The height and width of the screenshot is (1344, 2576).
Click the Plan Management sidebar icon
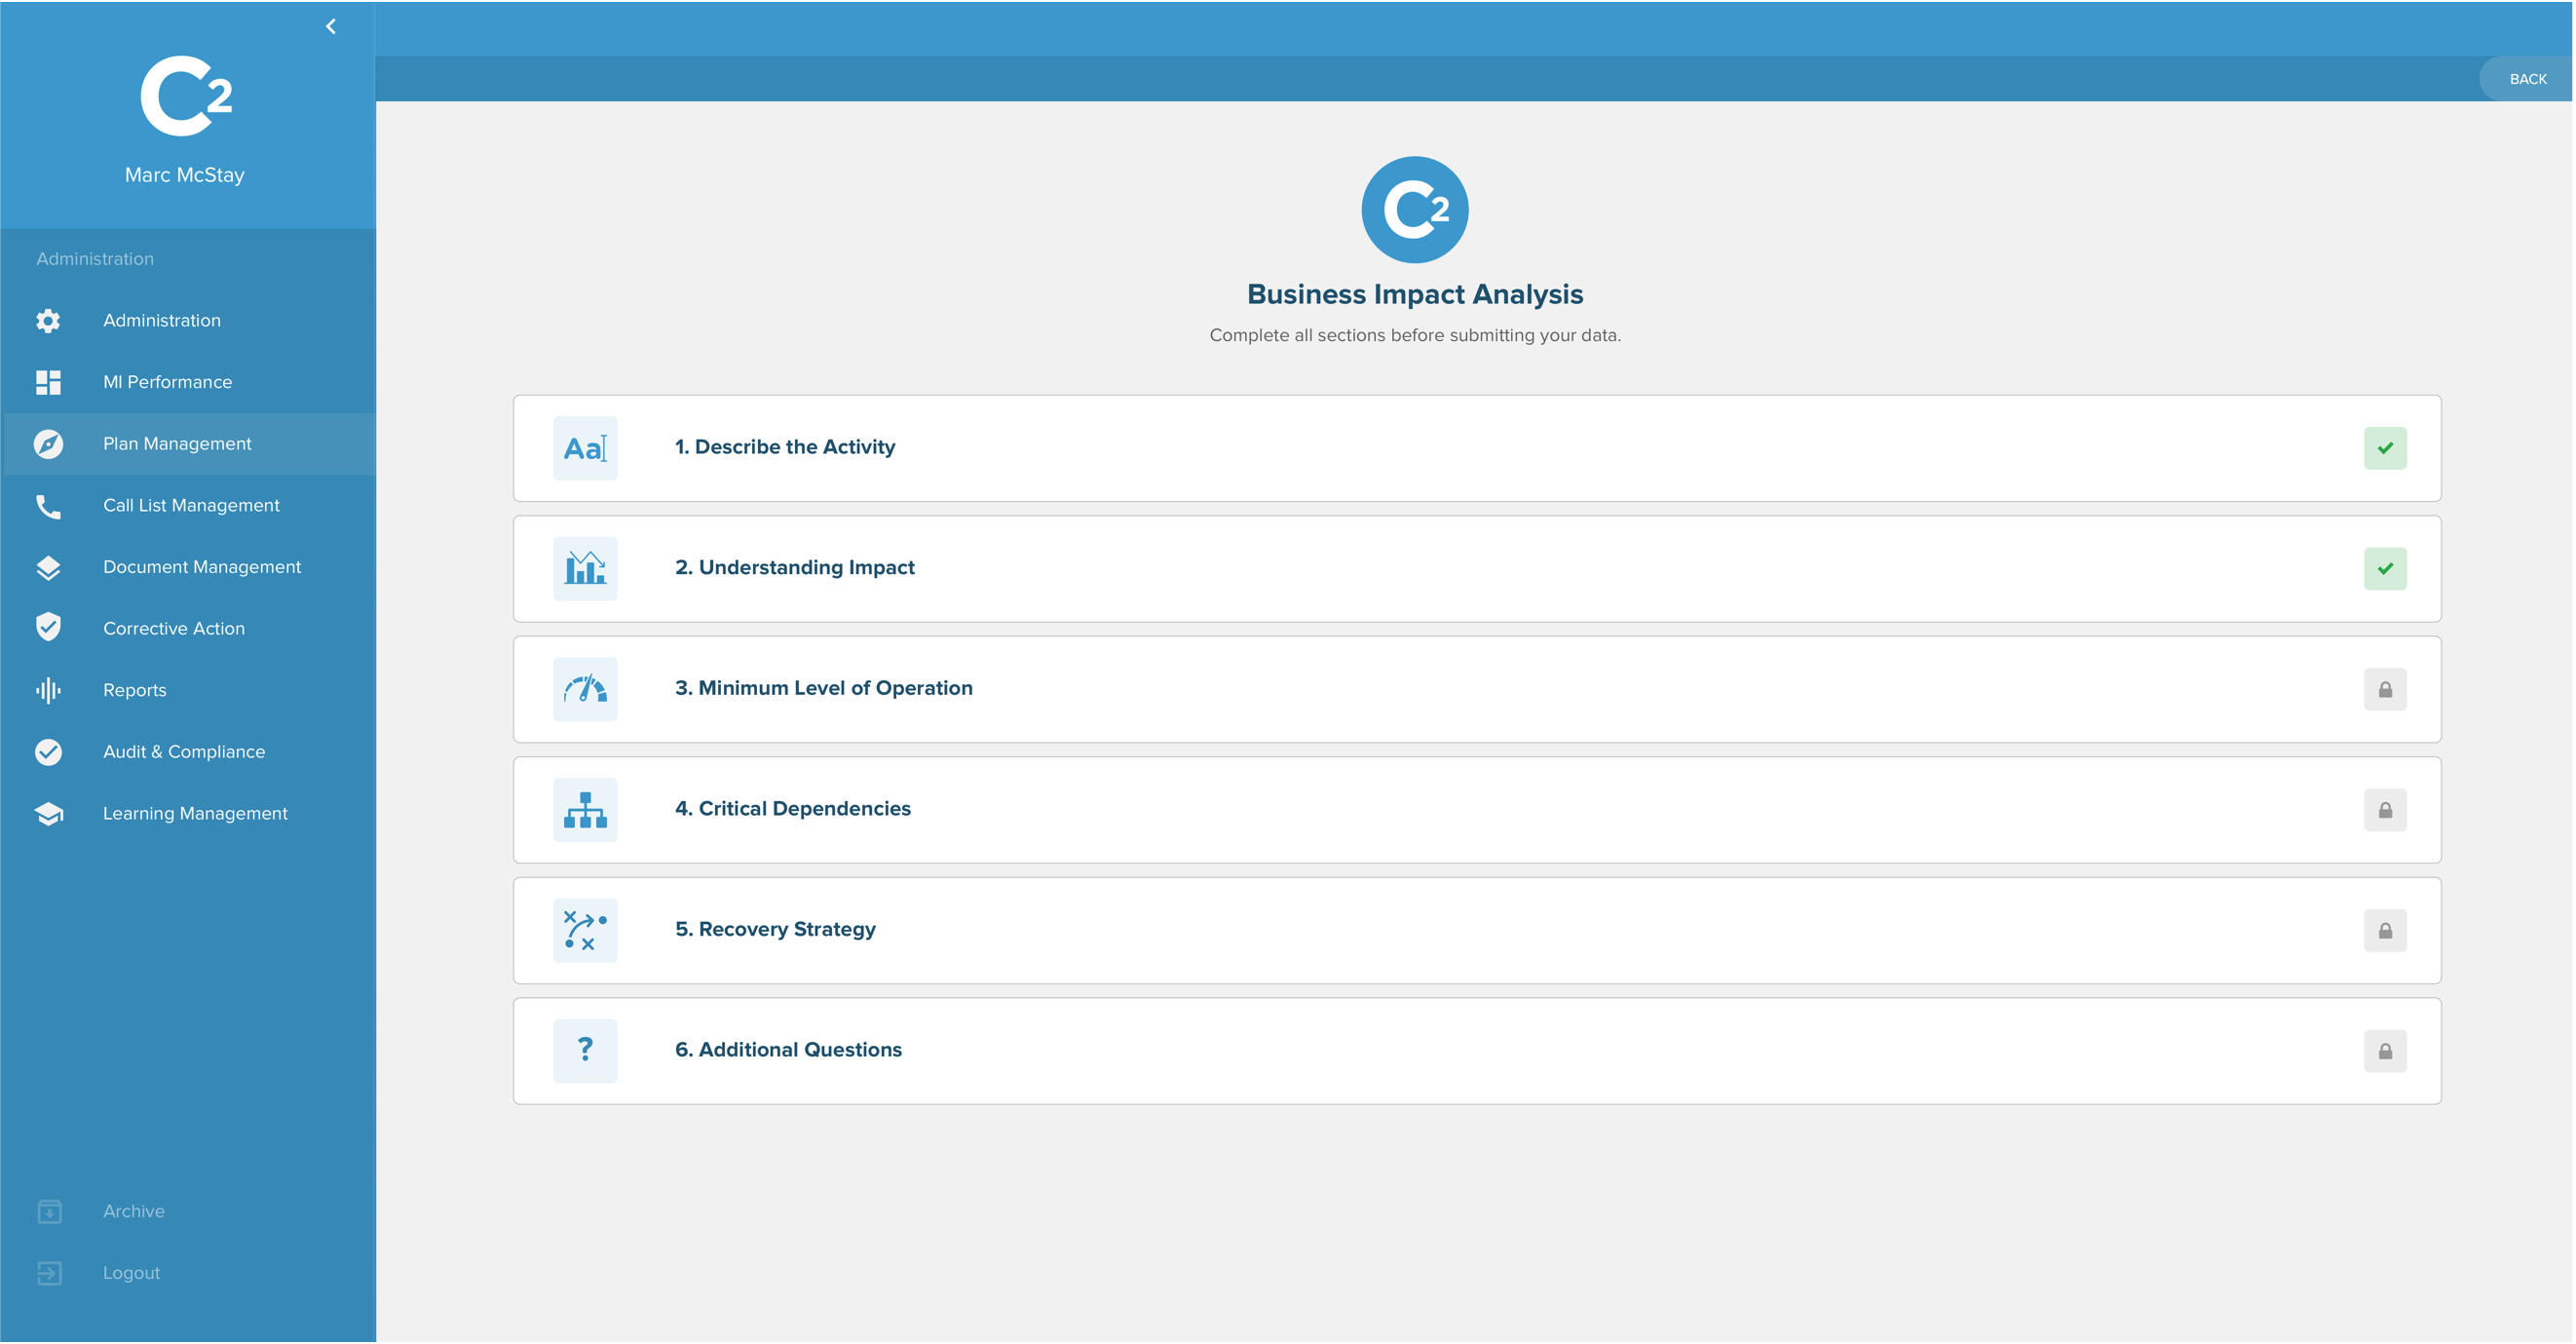point(48,442)
